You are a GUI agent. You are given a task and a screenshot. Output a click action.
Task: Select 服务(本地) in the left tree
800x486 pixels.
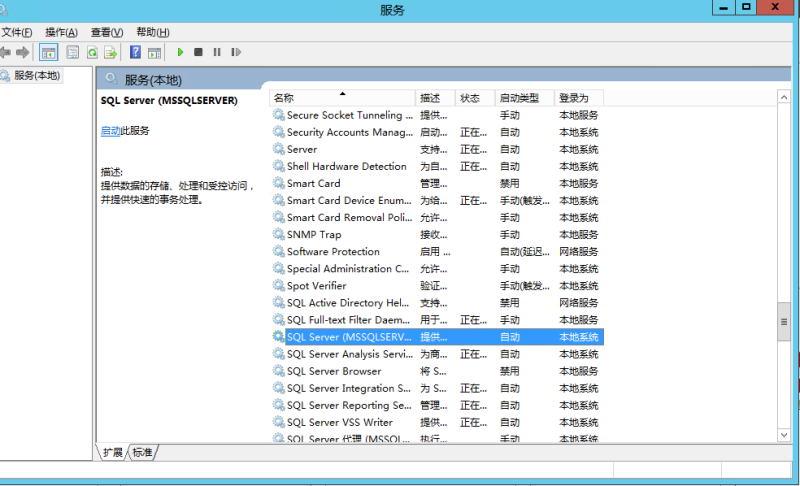pos(37,75)
